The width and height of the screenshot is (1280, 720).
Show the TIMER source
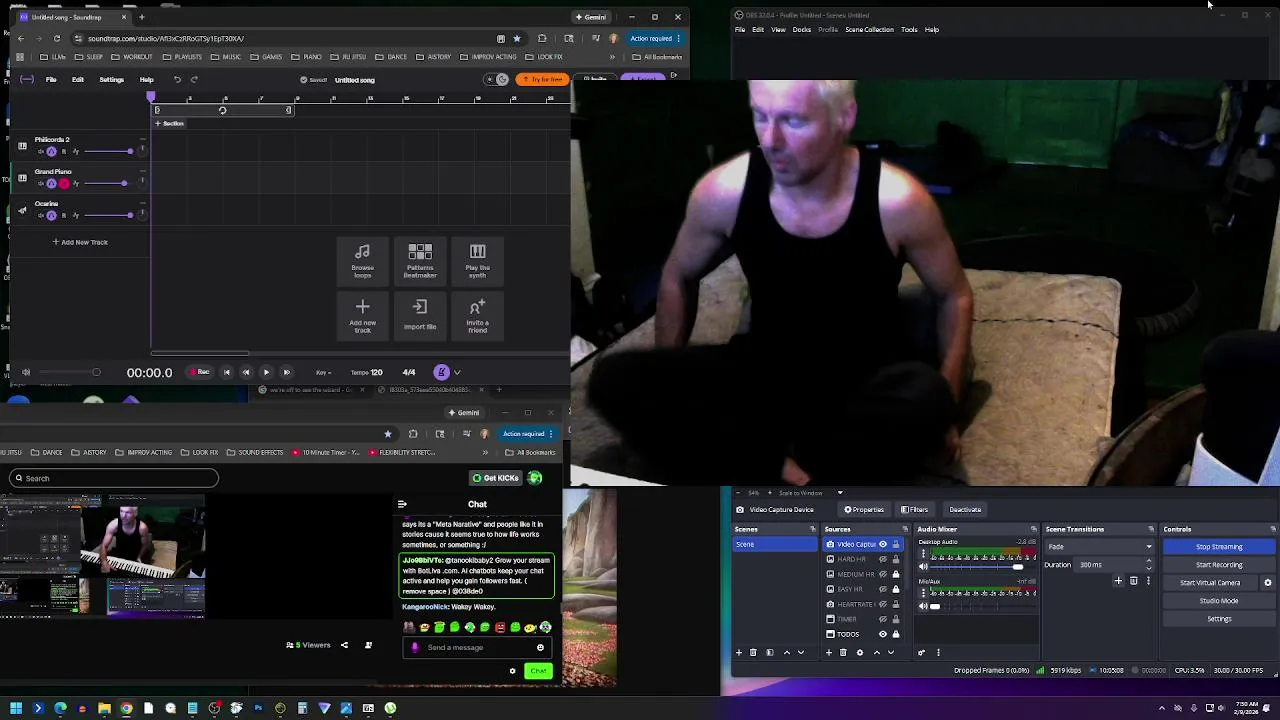[883, 619]
